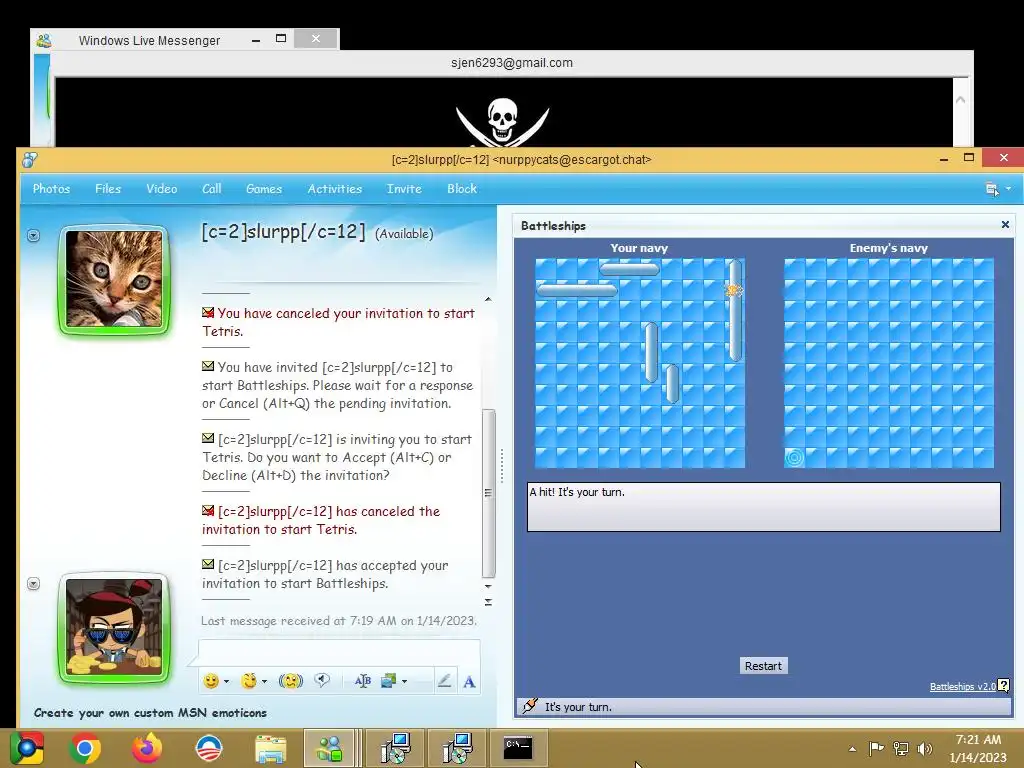Click Invite in the conversation toolbar

(404, 189)
